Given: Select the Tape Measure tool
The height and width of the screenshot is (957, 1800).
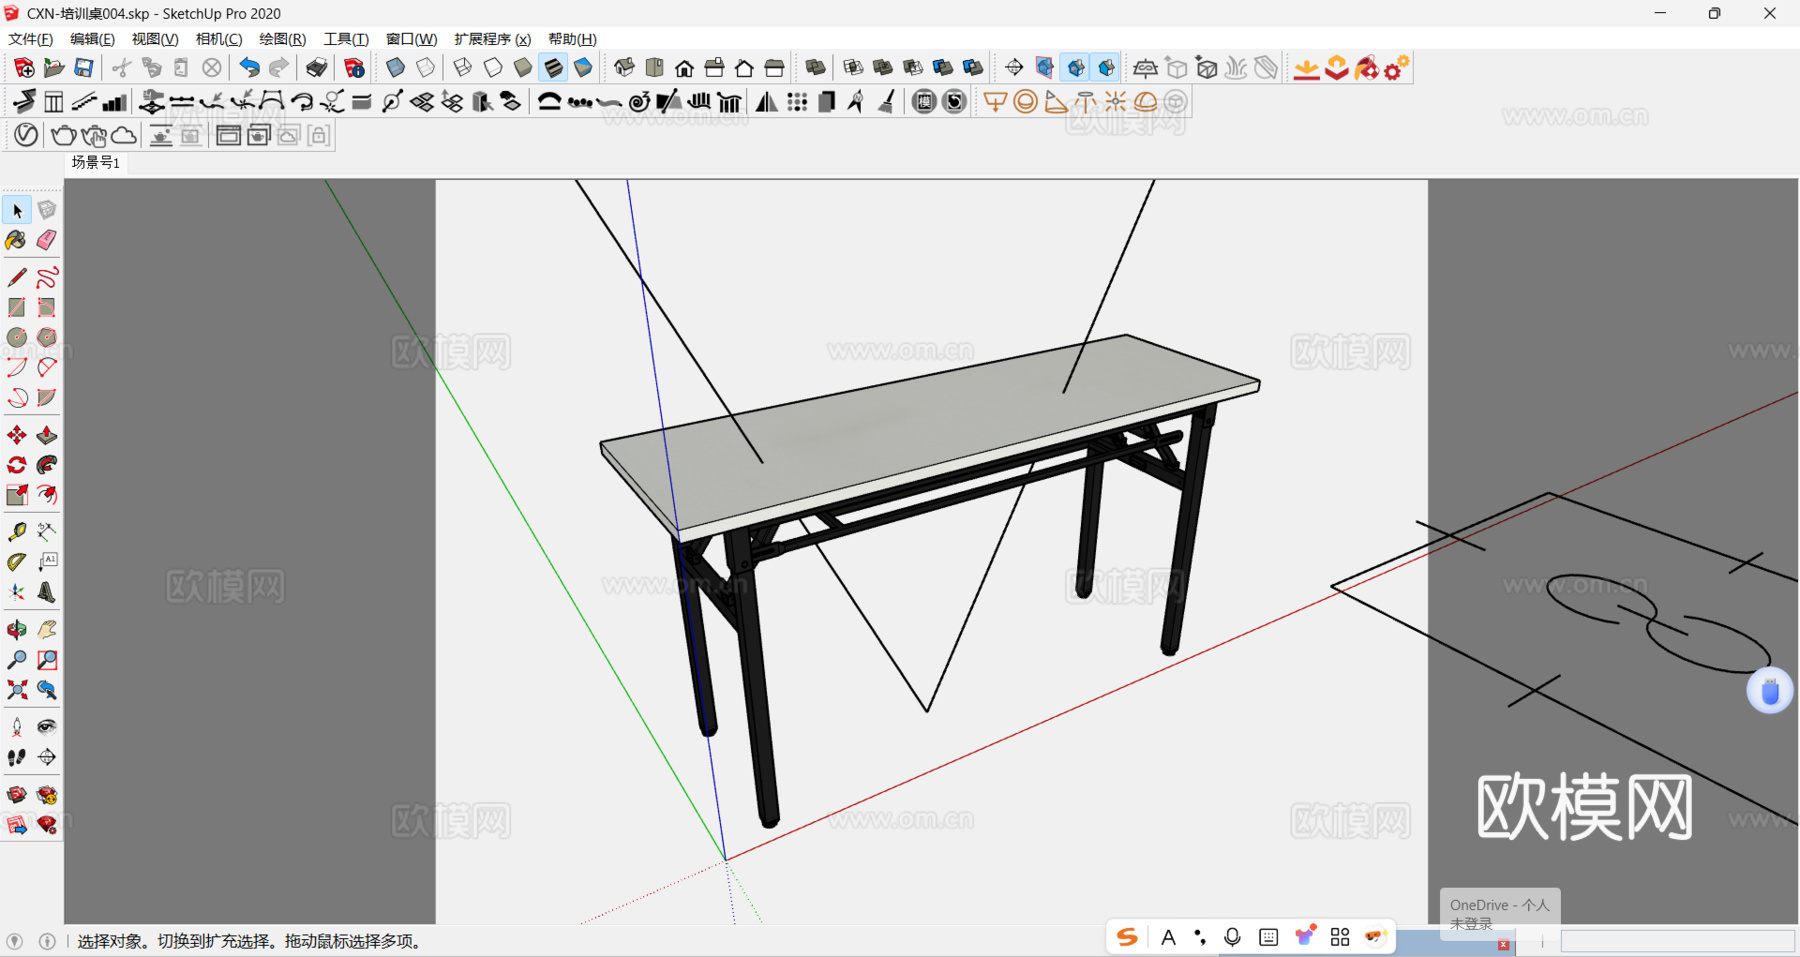Looking at the screenshot, I should point(17,532).
